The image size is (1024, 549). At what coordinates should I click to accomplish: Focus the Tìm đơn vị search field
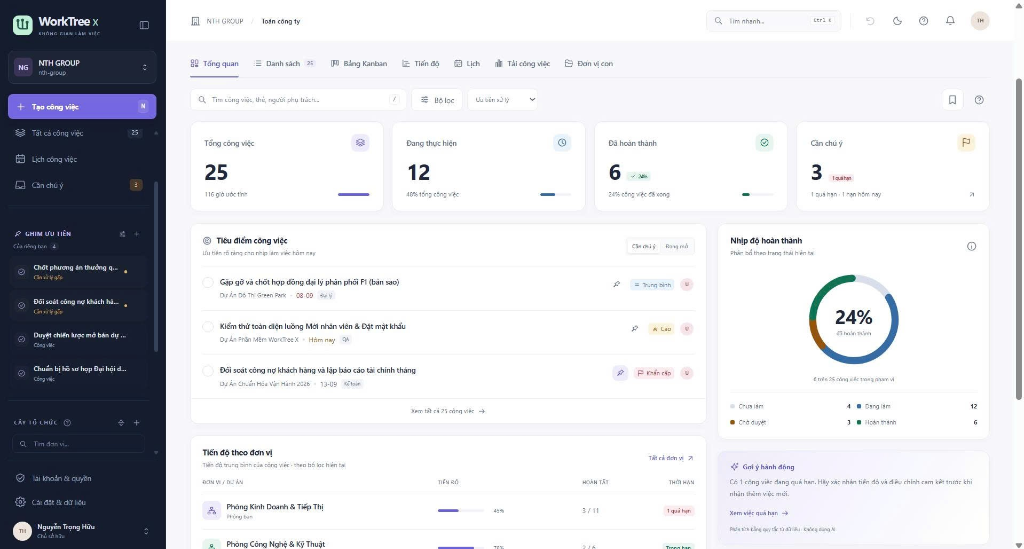pos(78,444)
